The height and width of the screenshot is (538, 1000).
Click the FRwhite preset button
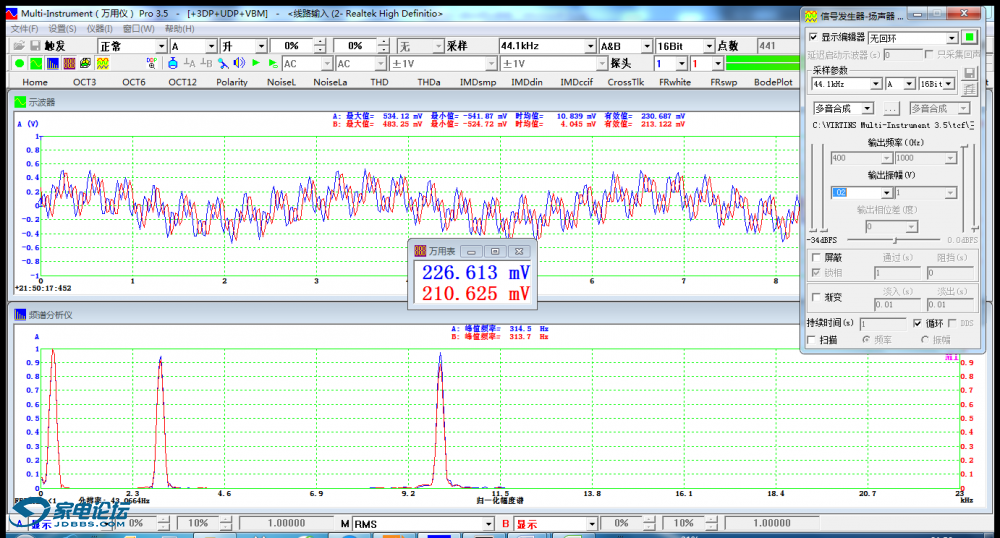(x=675, y=82)
